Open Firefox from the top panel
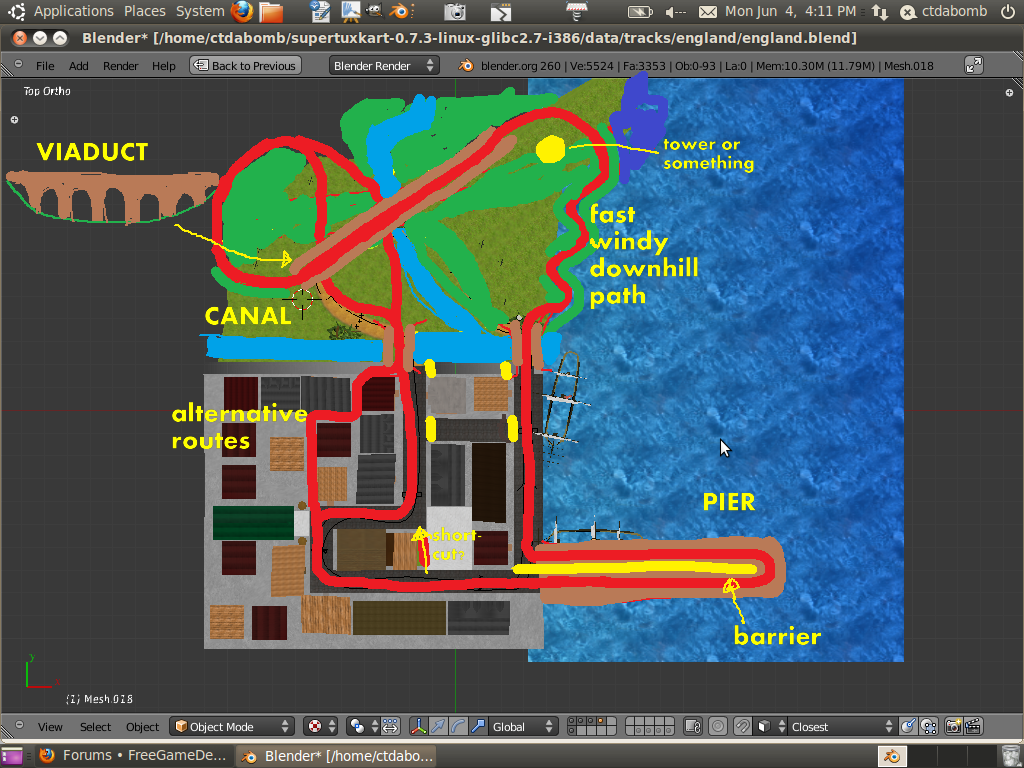The image size is (1024, 768). [x=242, y=12]
